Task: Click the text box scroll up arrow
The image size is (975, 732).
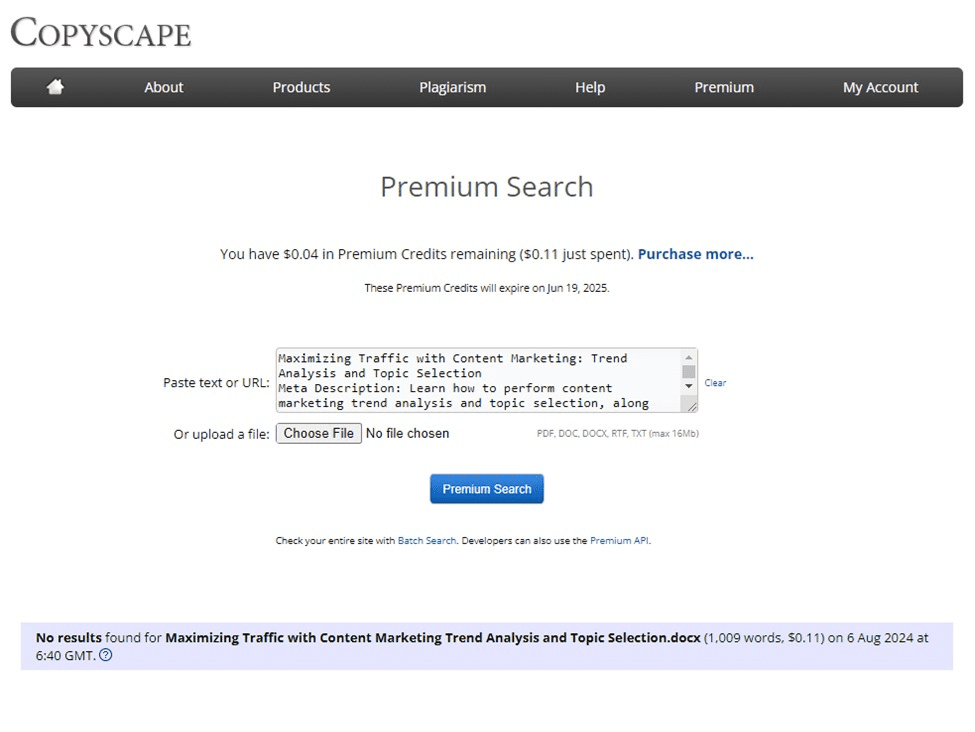Action: point(688,358)
